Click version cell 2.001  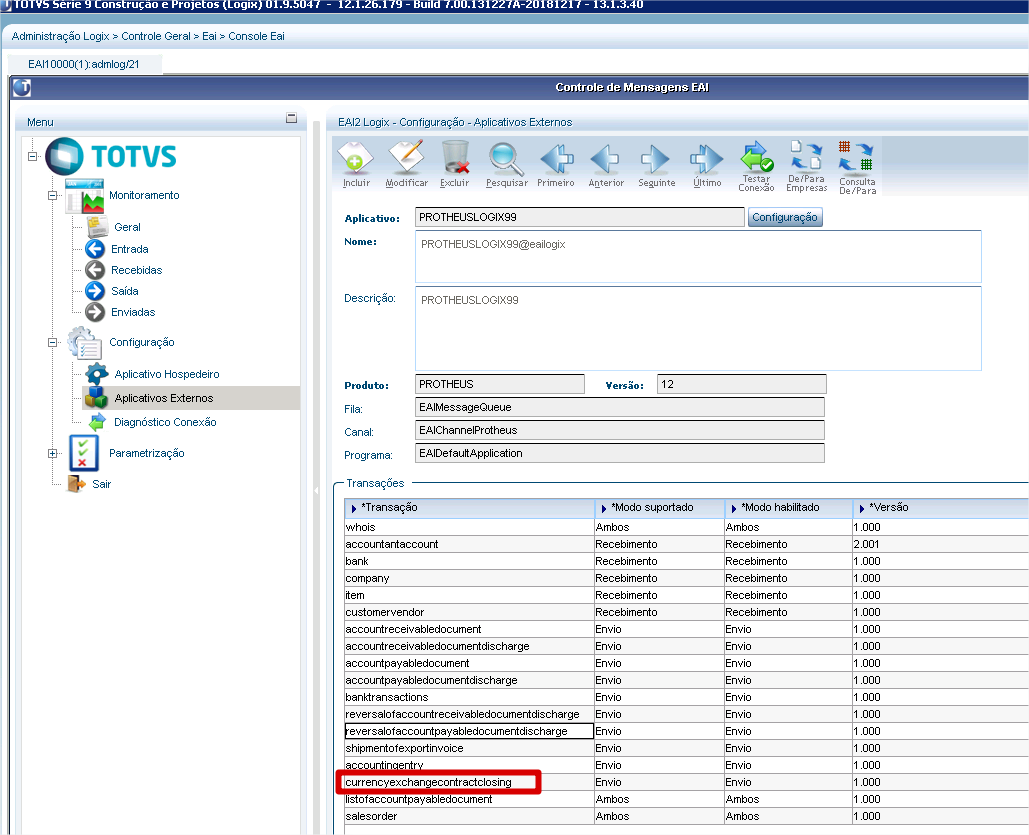940,544
